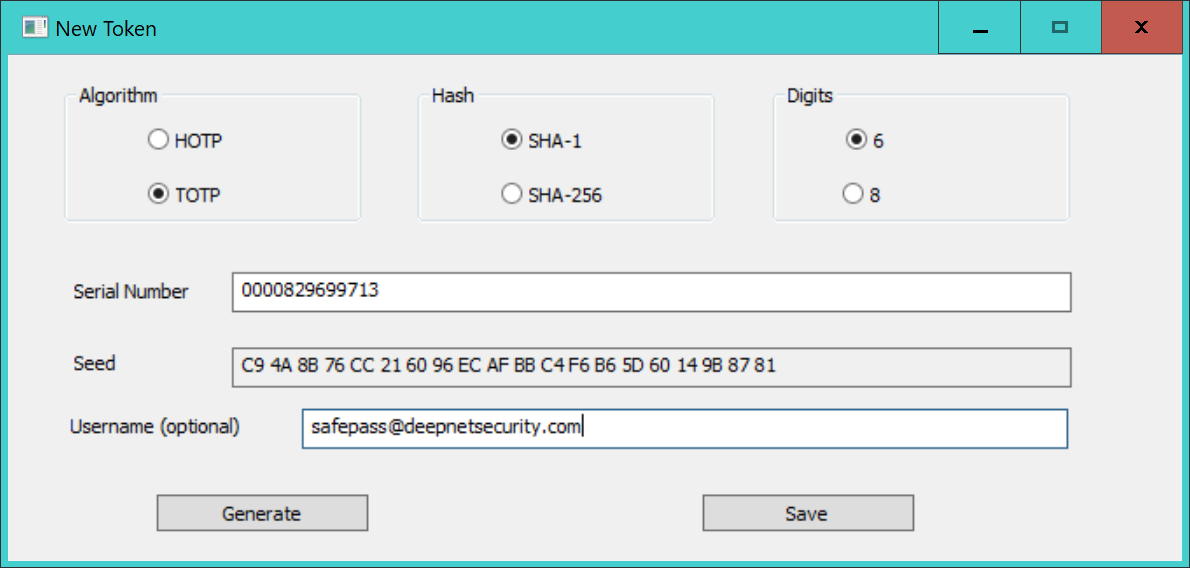Click the Algorithm group label
Image resolution: width=1190 pixels, height=568 pixels.
click(118, 96)
